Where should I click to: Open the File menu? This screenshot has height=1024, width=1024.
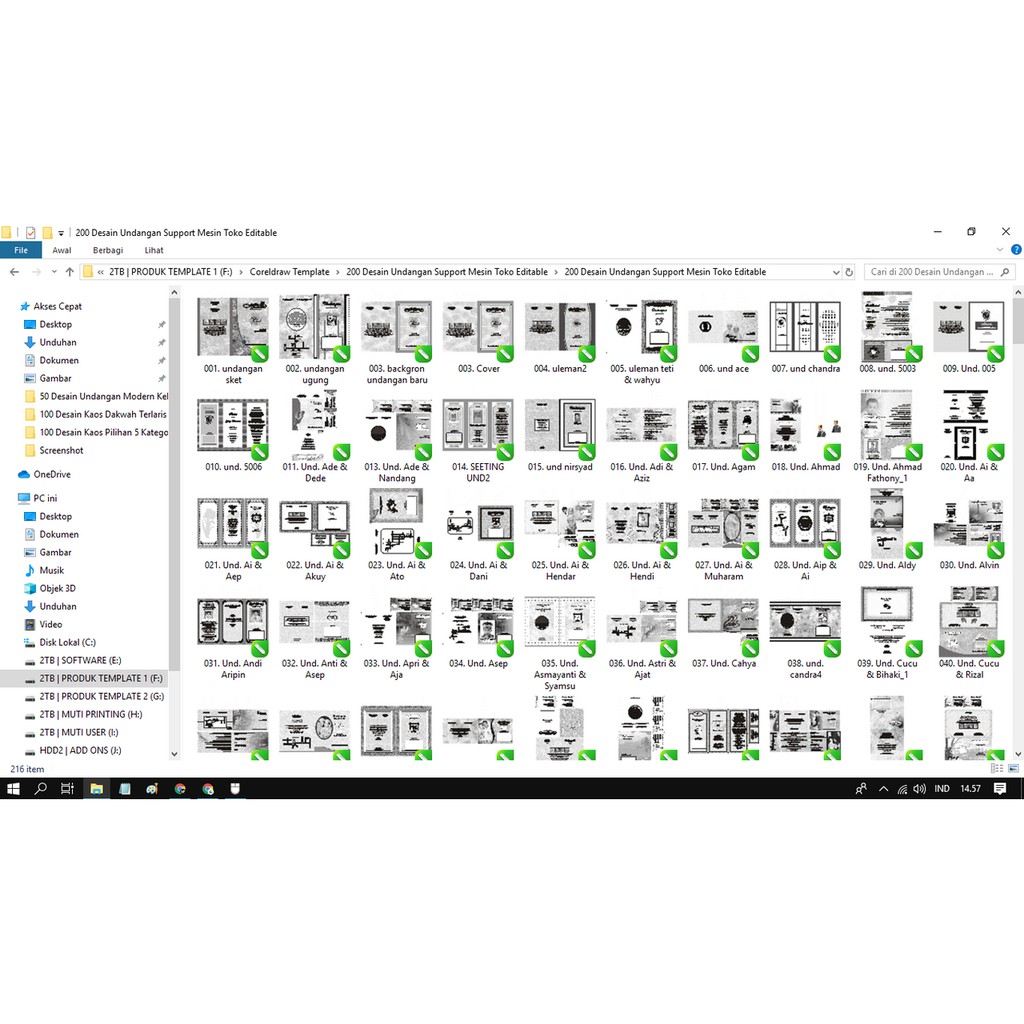(20, 251)
